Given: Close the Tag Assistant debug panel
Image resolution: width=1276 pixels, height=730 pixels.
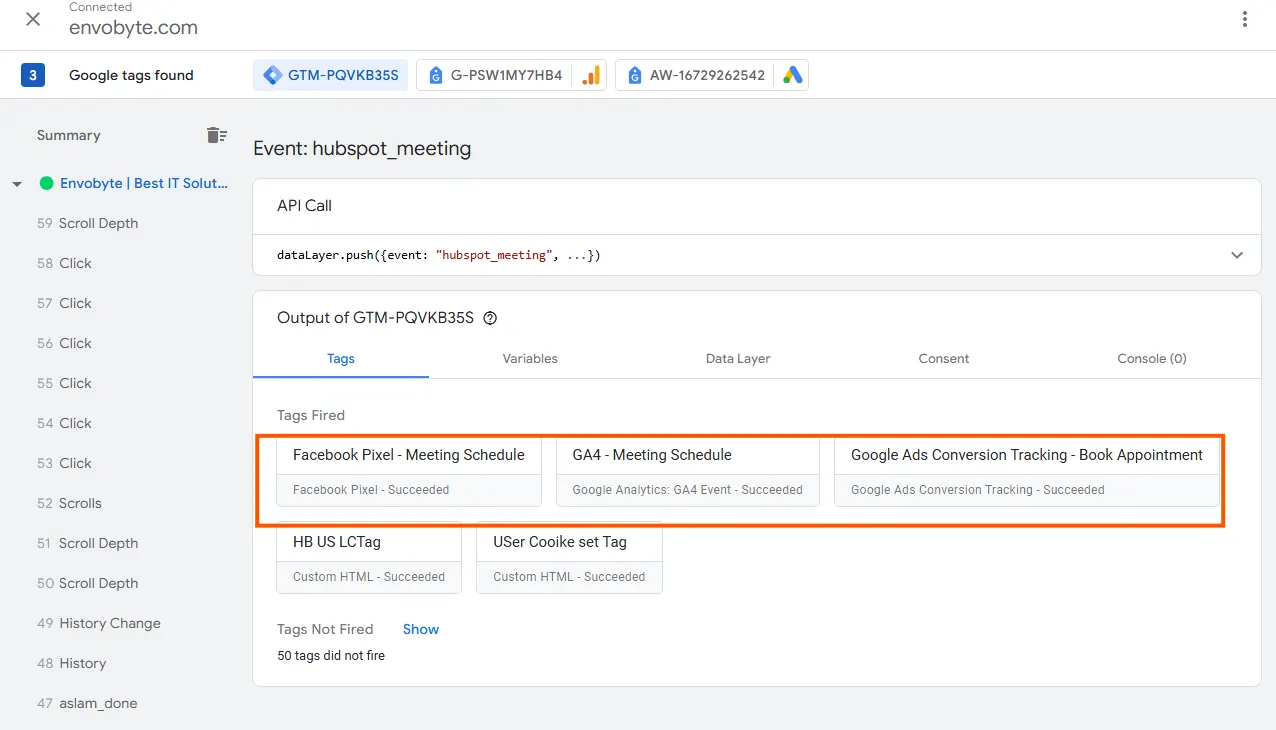Looking at the screenshot, I should pos(33,19).
